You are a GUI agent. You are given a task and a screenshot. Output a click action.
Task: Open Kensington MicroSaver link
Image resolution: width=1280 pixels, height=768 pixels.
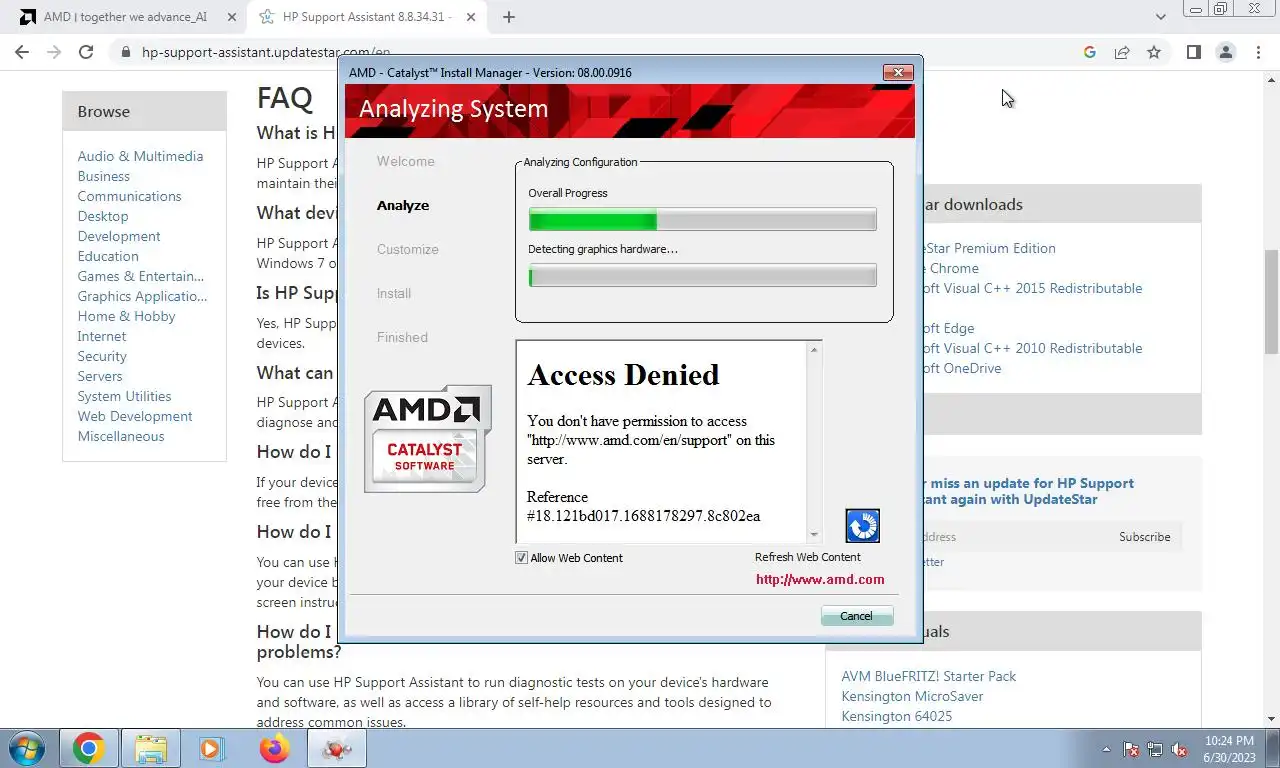(912, 696)
